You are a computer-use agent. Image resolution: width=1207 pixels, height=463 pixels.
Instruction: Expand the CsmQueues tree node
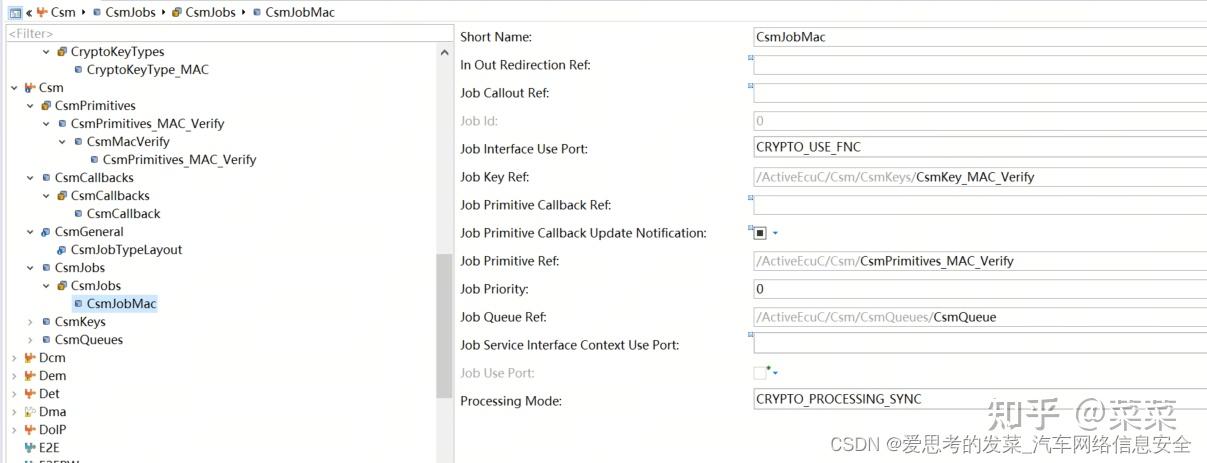point(30,340)
